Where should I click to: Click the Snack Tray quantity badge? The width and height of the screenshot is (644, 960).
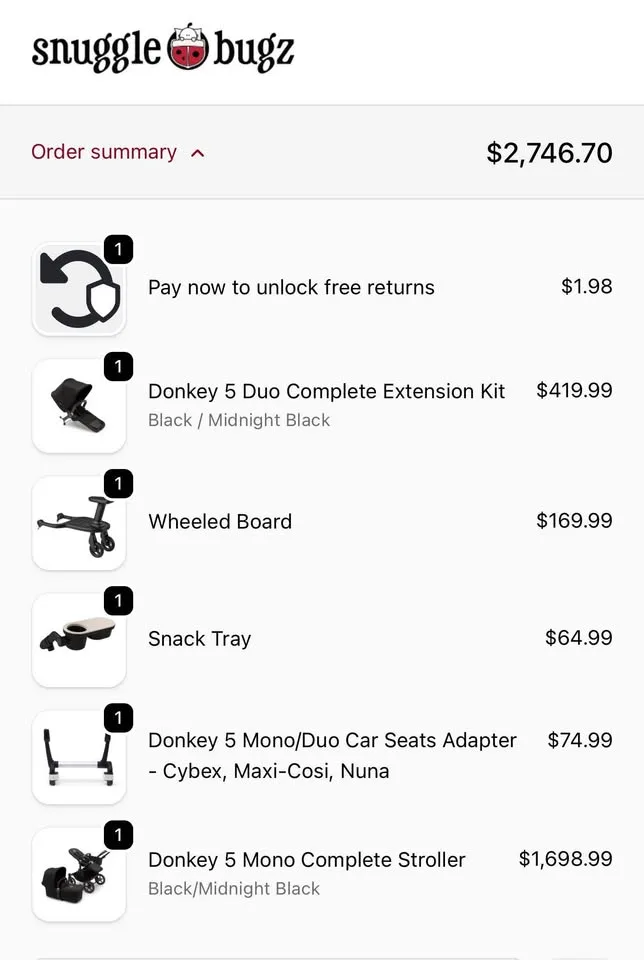pos(119,601)
